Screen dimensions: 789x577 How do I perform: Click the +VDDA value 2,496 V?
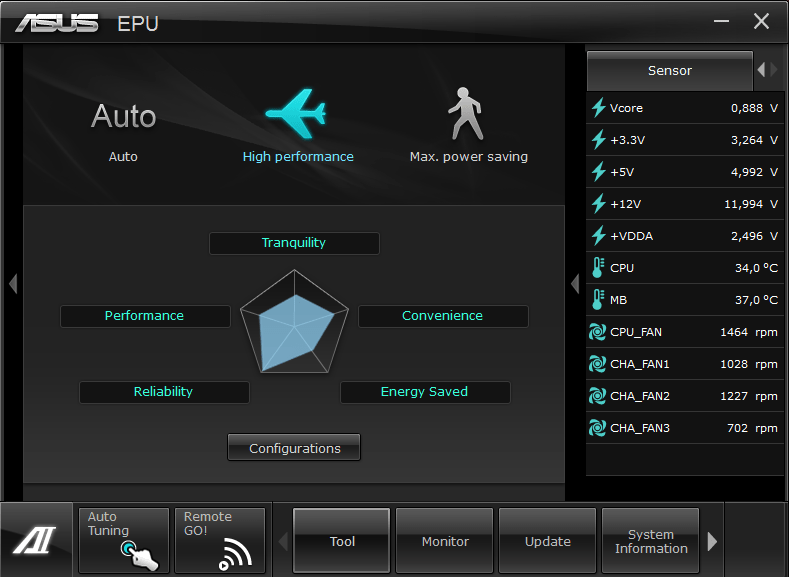[x=754, y=236]
